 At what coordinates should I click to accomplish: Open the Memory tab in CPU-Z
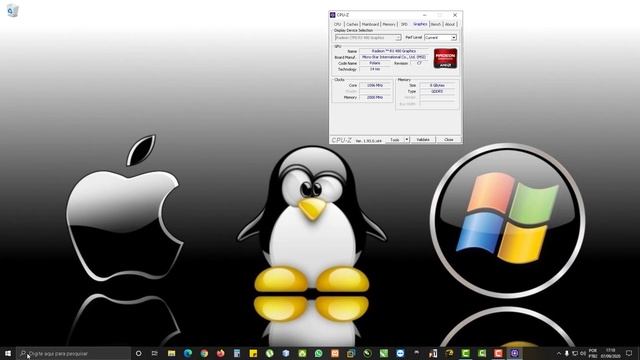tap(389, 24)
